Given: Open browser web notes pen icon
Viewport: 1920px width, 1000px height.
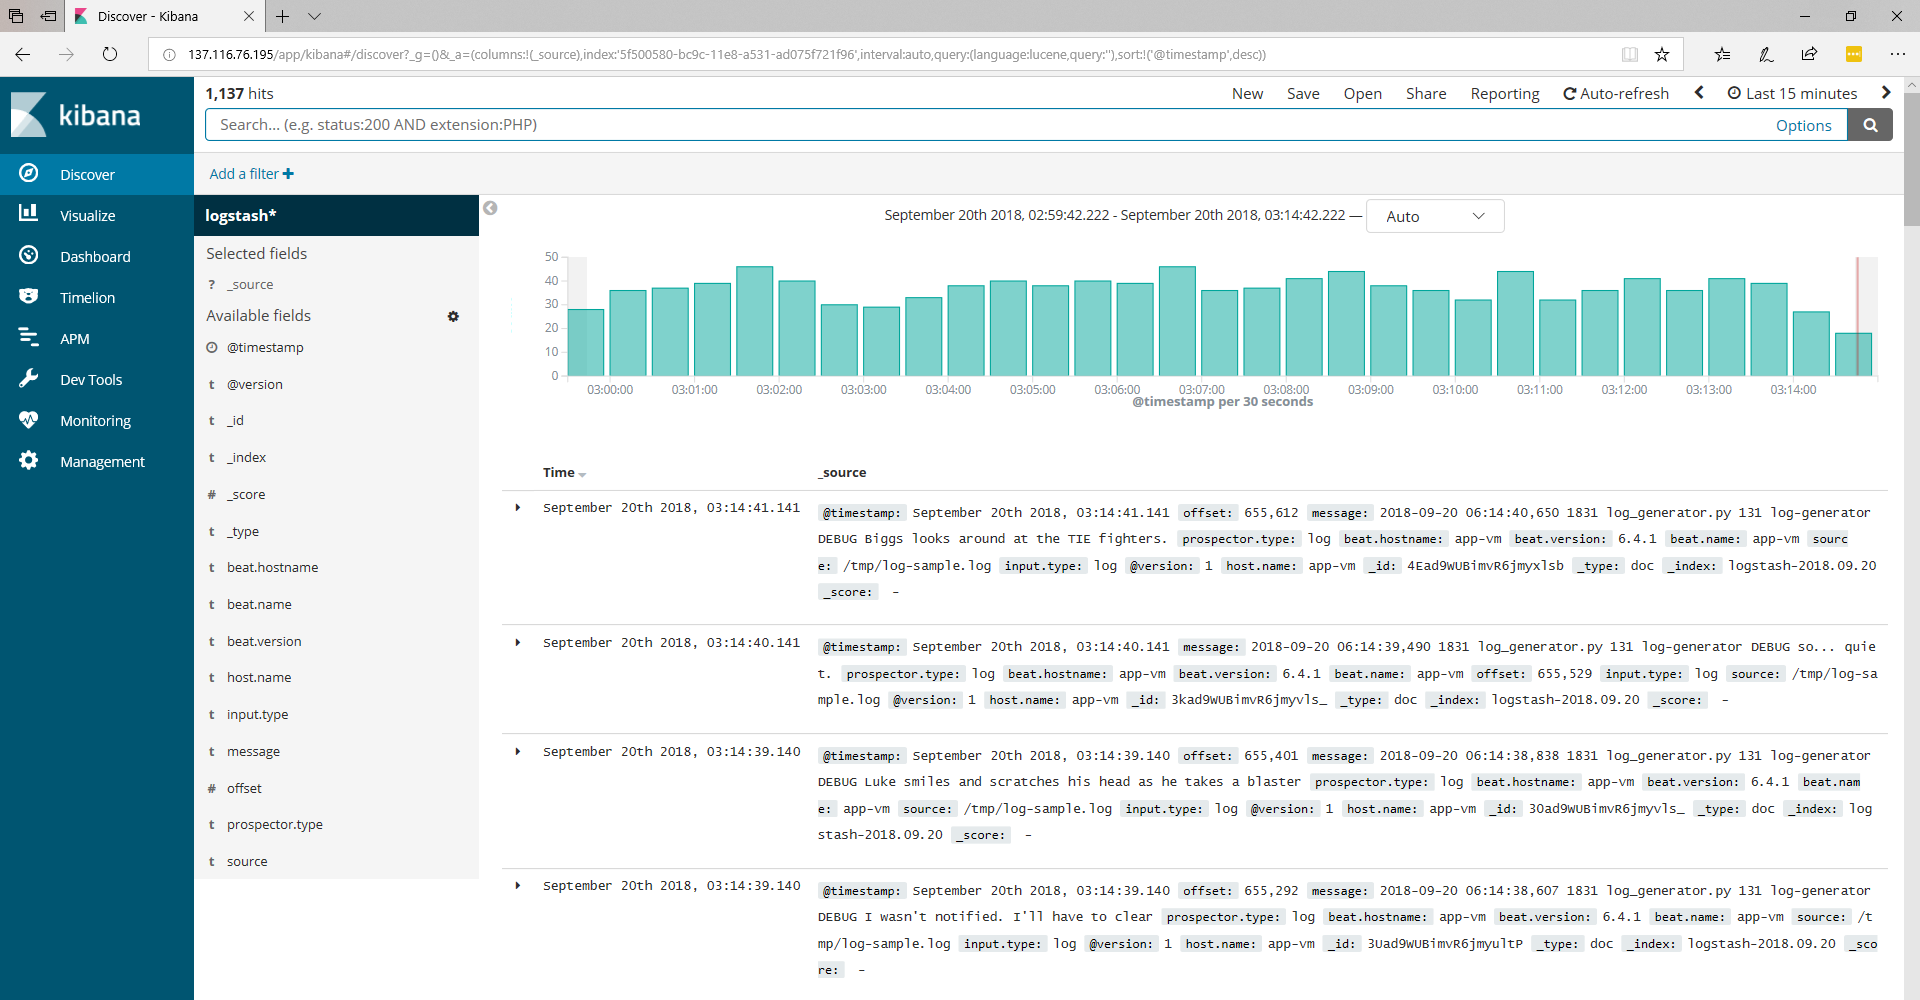Looking at the screenshot, I should 1766,54.
